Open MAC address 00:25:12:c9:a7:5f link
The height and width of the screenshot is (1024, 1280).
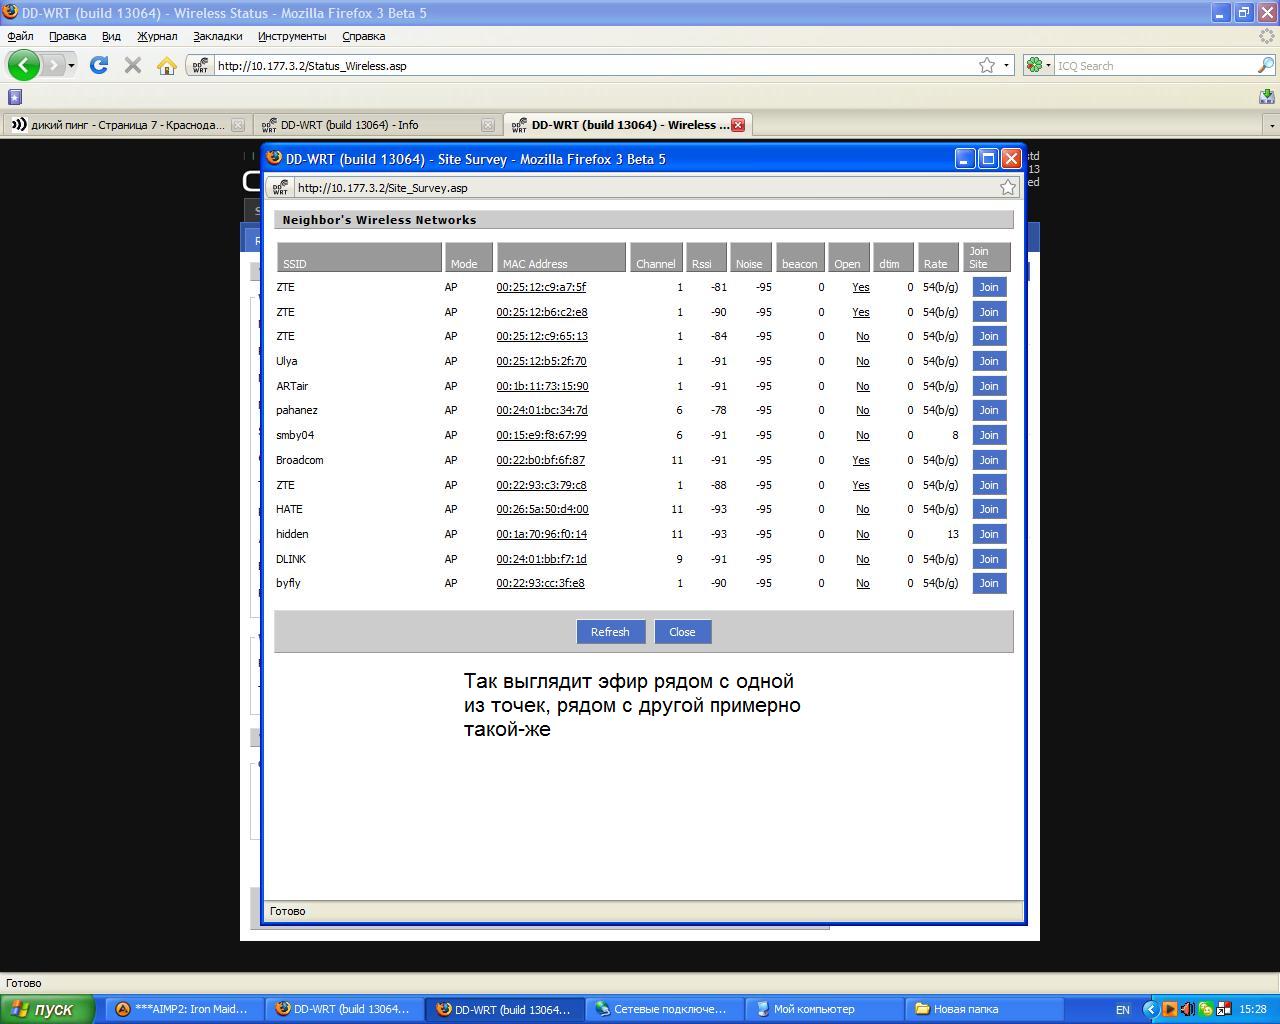pyautogui.click(x=541, y=287)
